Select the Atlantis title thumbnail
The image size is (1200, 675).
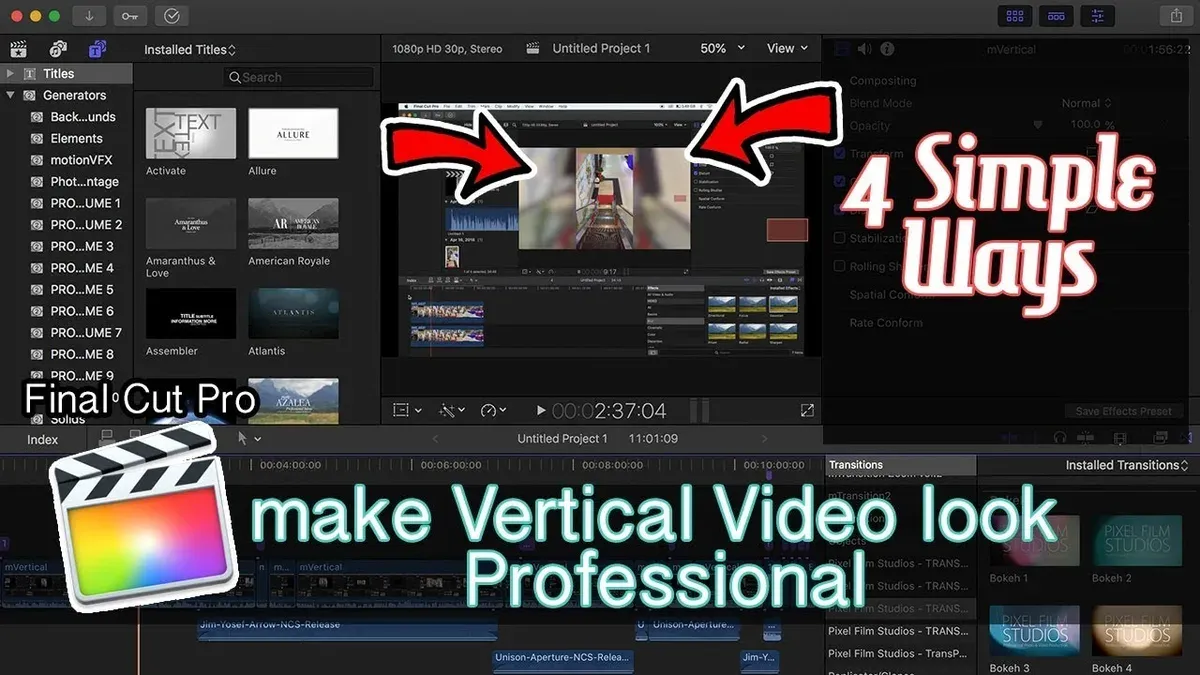pyautogui.click(x=293, y=313)
